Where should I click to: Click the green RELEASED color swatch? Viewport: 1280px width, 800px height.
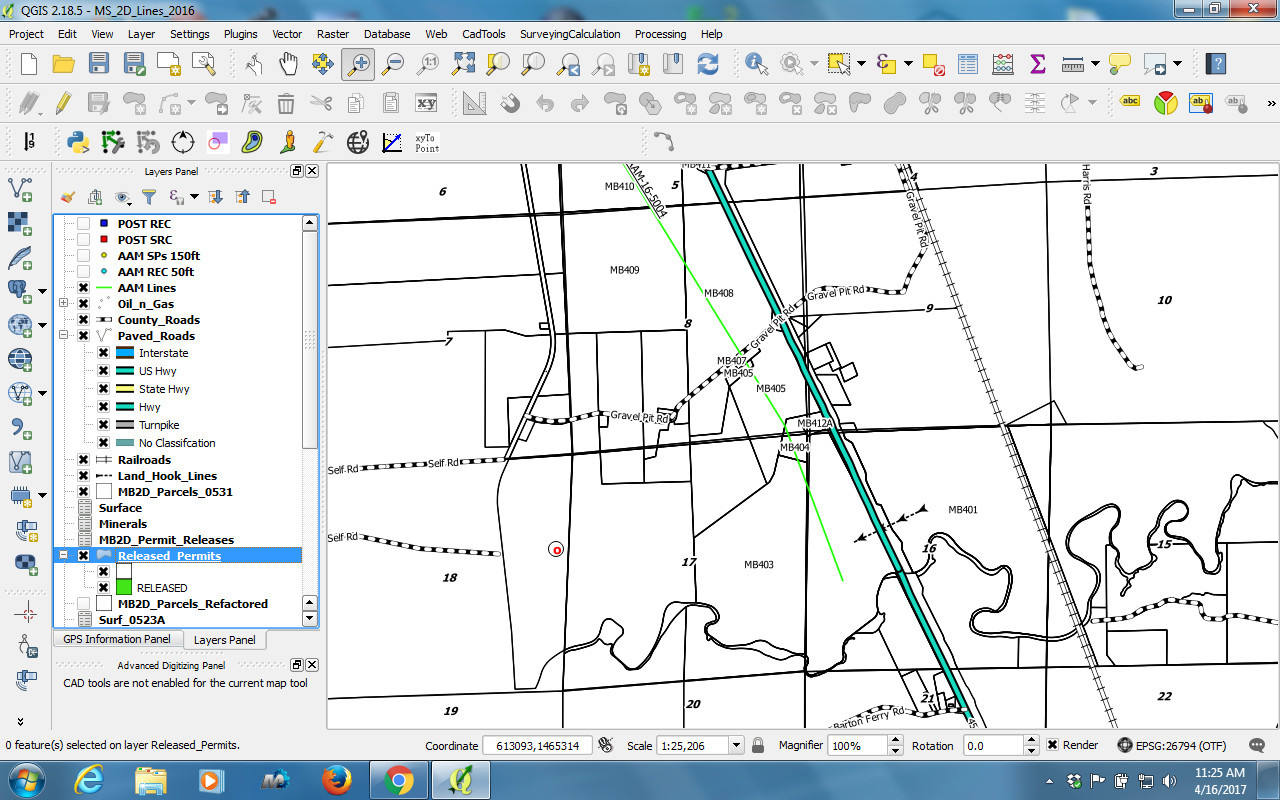pos(122,588)
